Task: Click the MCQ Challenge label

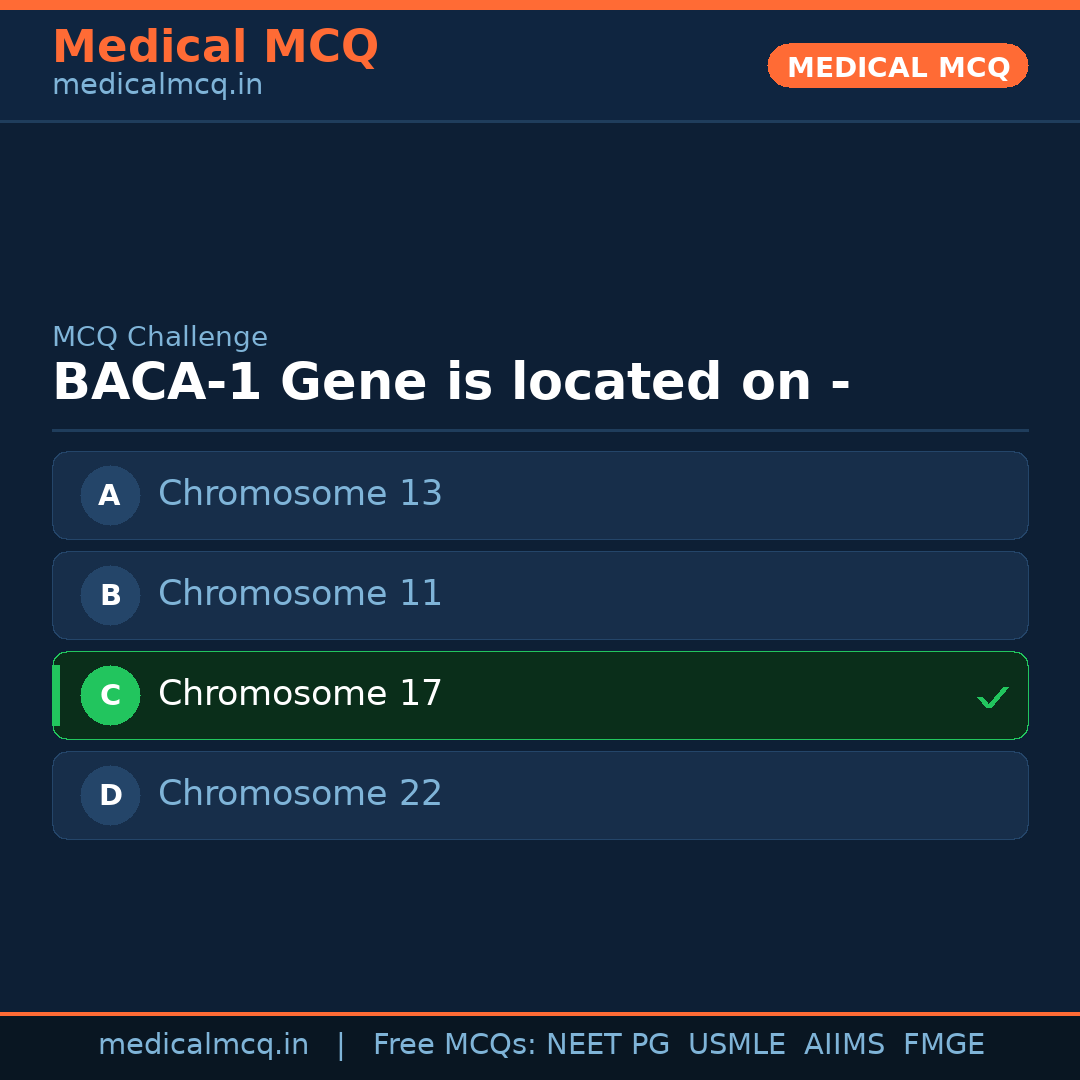Action: 160,338
